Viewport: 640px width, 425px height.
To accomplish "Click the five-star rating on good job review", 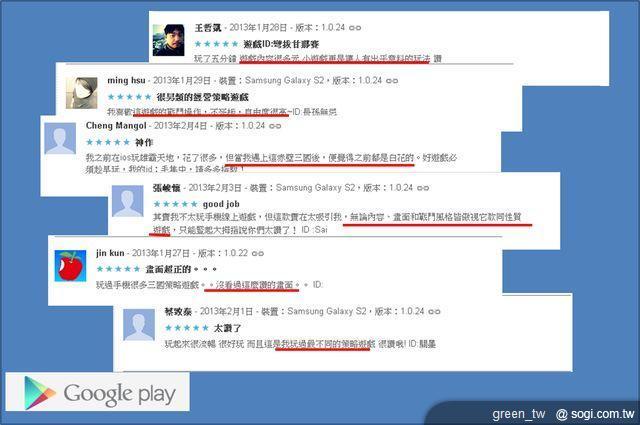I will coord(176,204).
